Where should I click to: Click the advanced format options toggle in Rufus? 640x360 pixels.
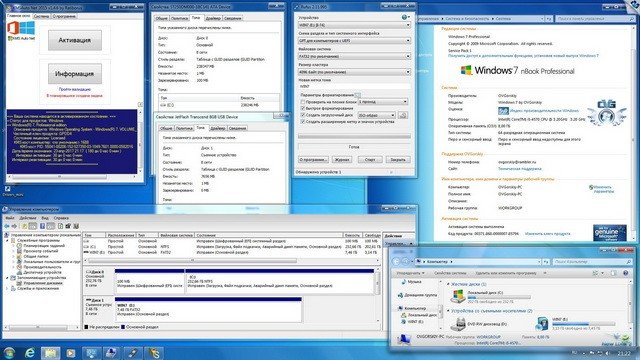click(358, 95)
